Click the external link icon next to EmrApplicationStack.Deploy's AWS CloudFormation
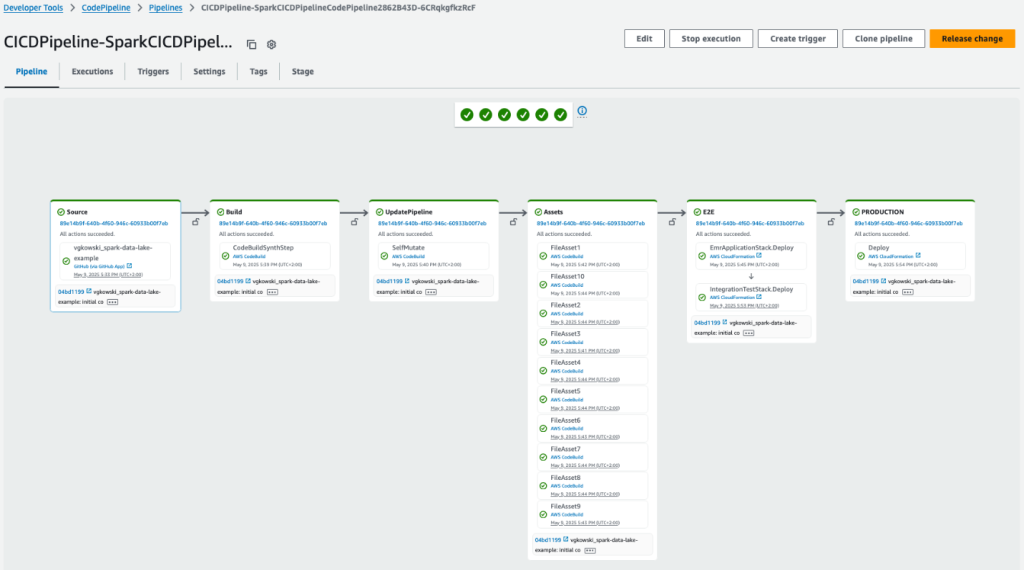Viewport: 1024px width, 570px height. (x=761, y=255)
